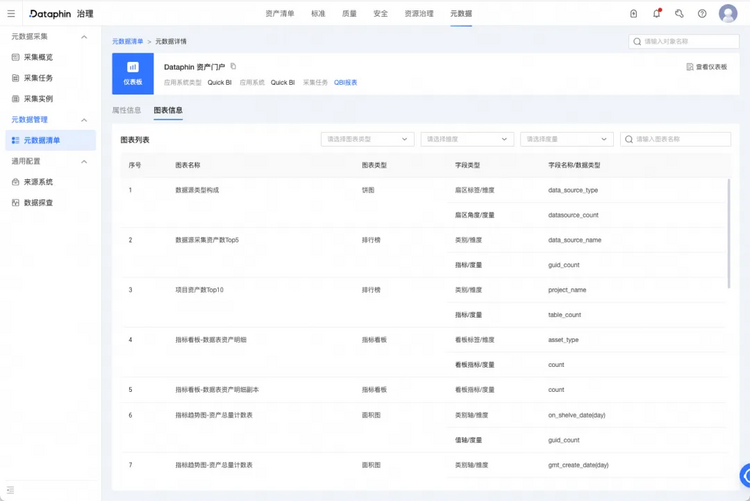Collapse the 元数据采集 section chevron

click(84, 37)
